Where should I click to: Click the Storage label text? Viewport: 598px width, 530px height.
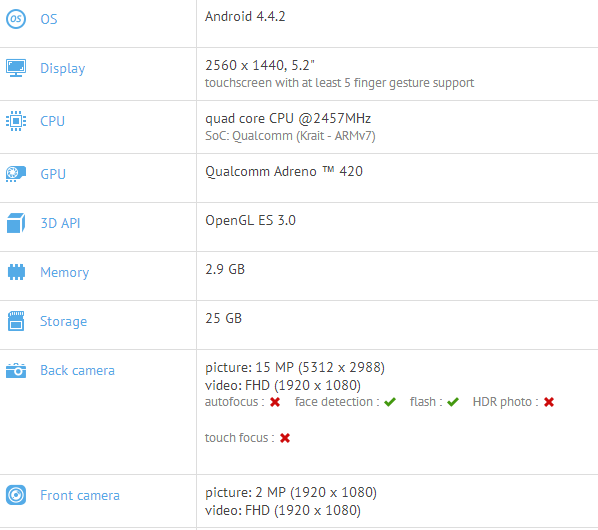point(63,321)
